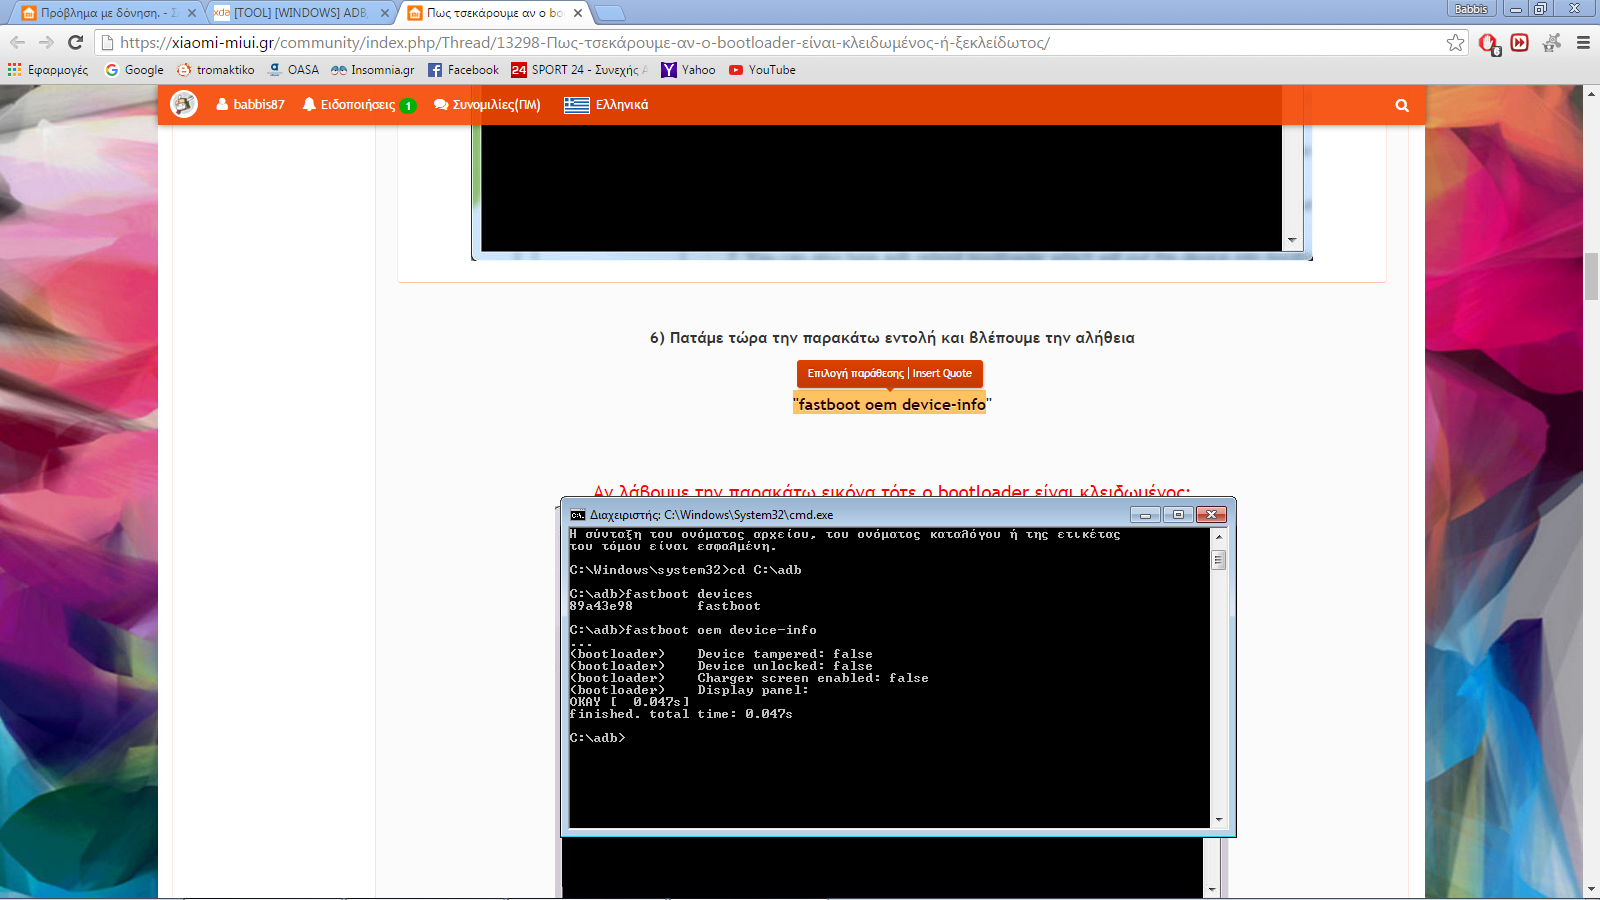The image size is (1600, 900).
Task: Click the browser back arrow
Action: (x=17, y=42)
